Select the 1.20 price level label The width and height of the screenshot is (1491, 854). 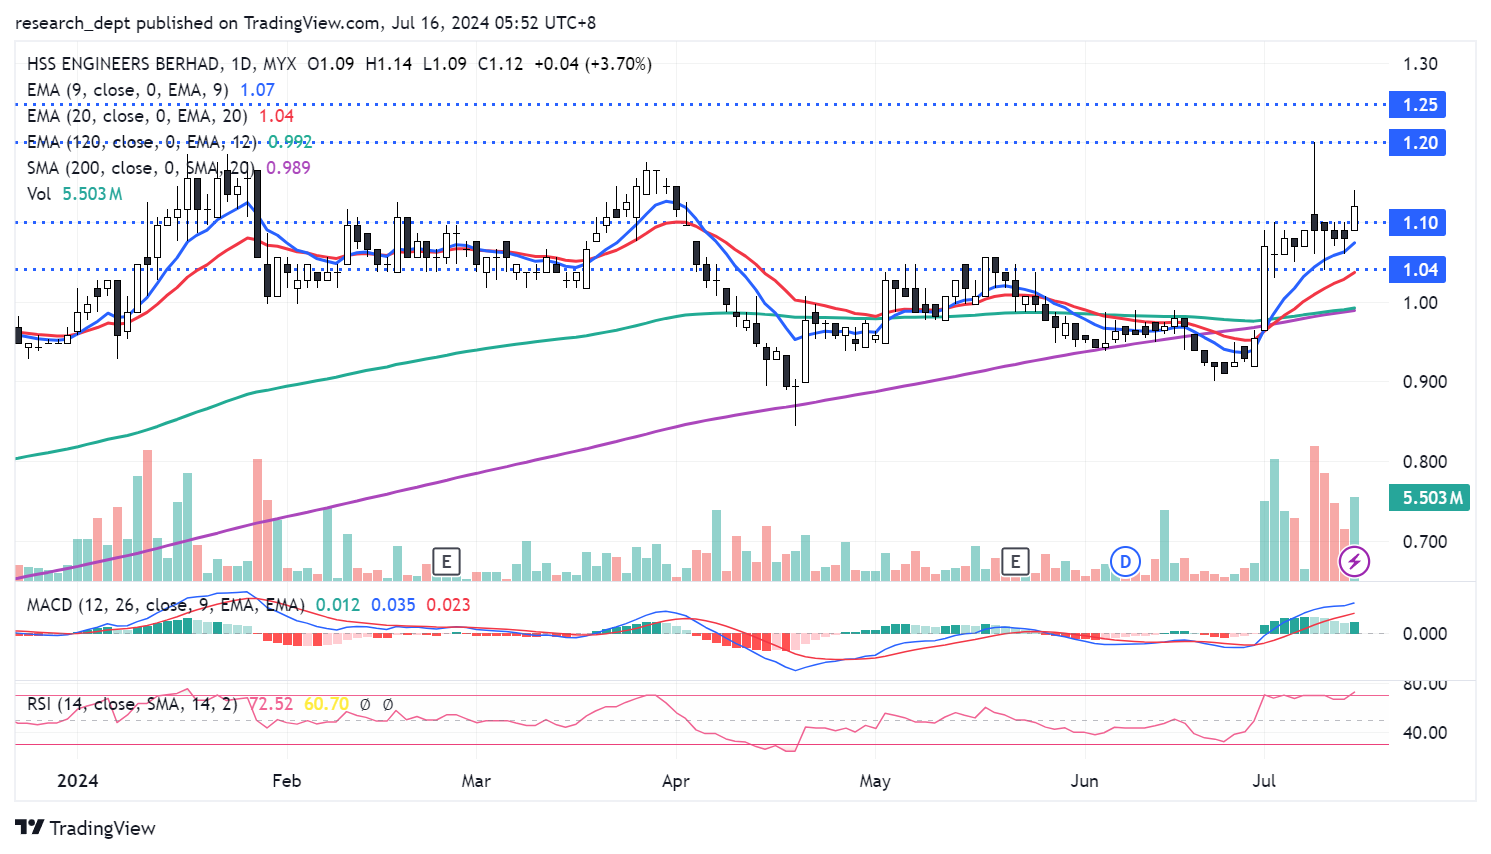coord(1418,143)
